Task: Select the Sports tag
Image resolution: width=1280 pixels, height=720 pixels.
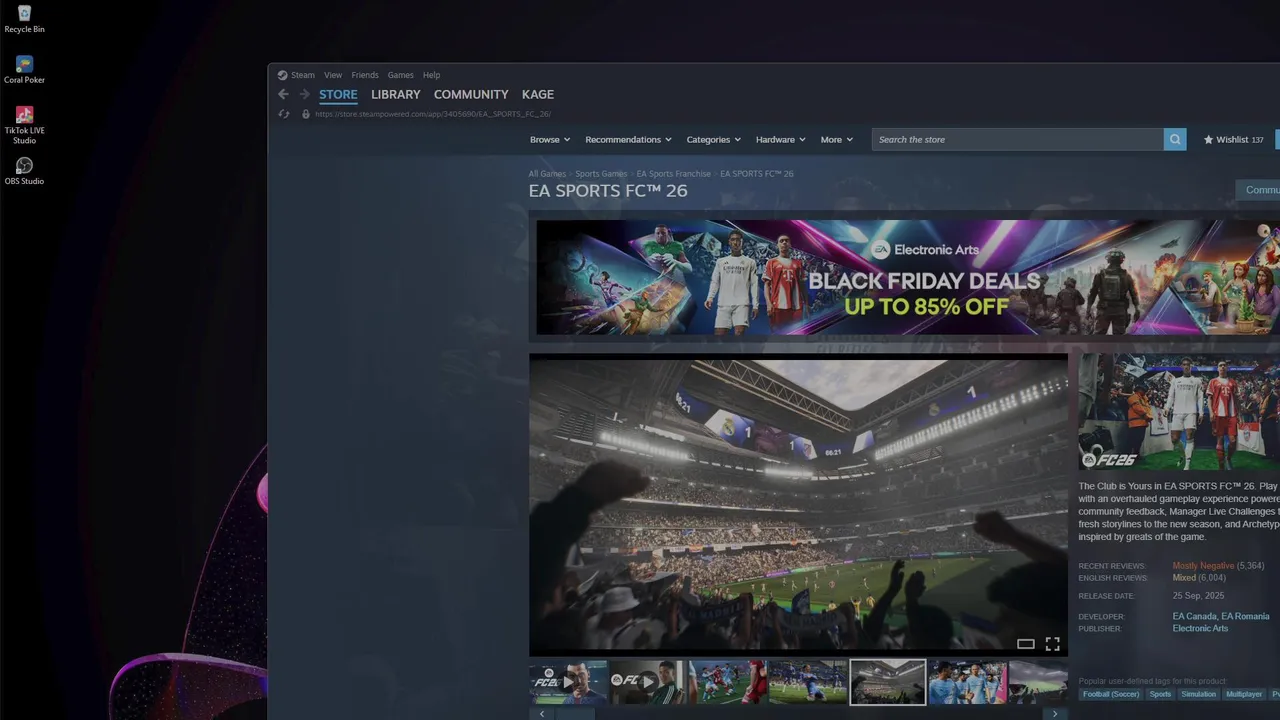Action: tap(1160, 694)
